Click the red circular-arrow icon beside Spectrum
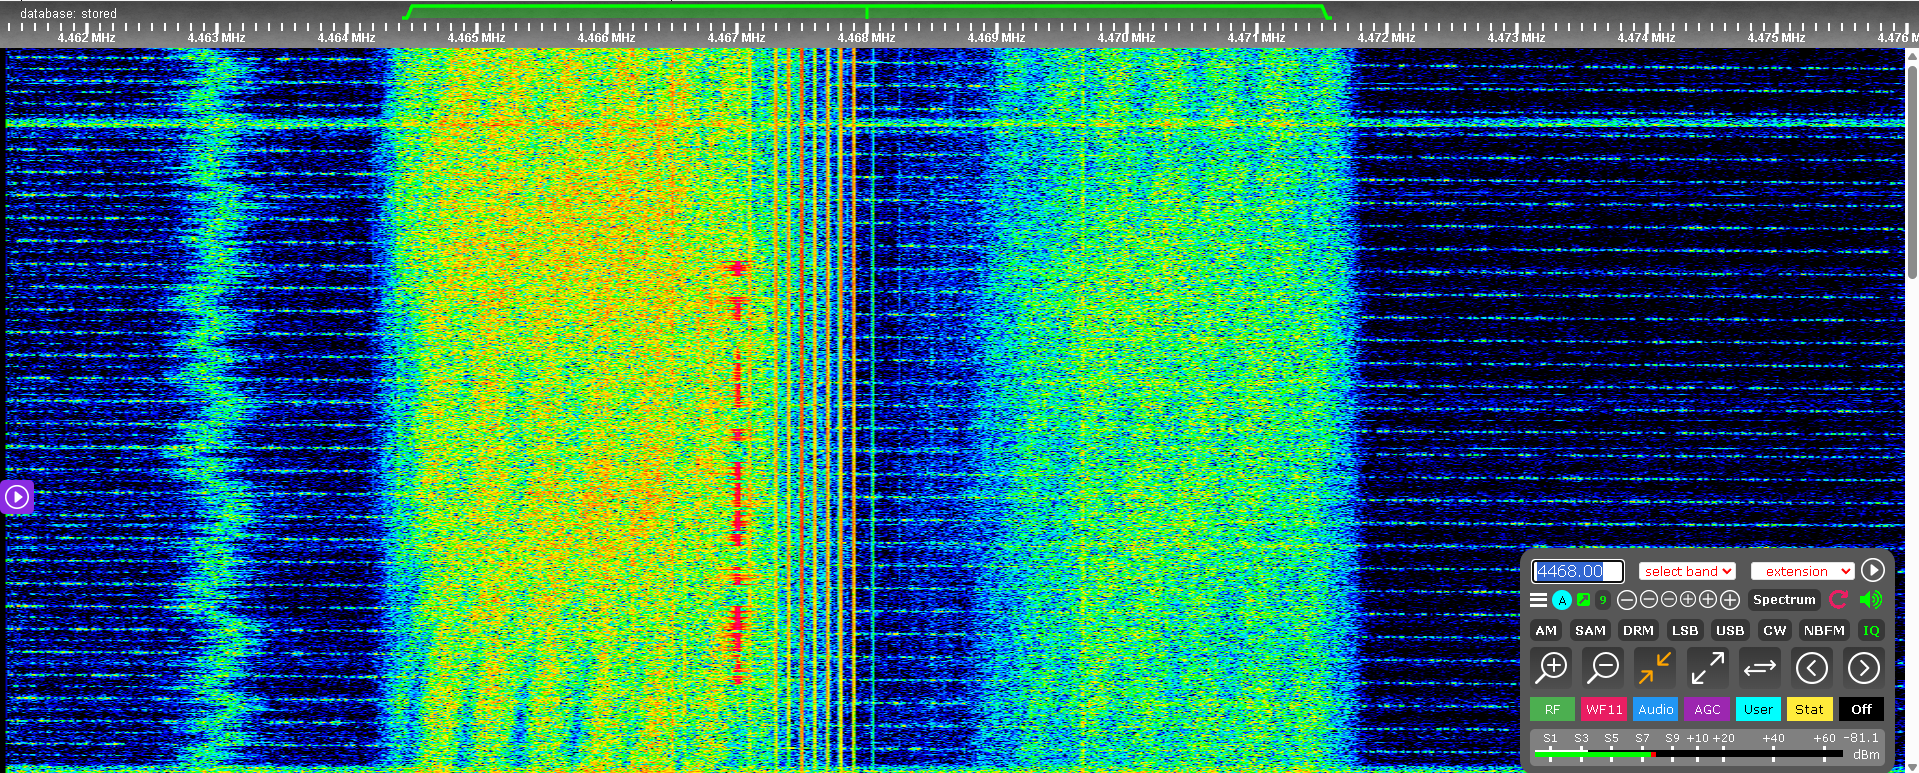 click(x=1838, y=600)
